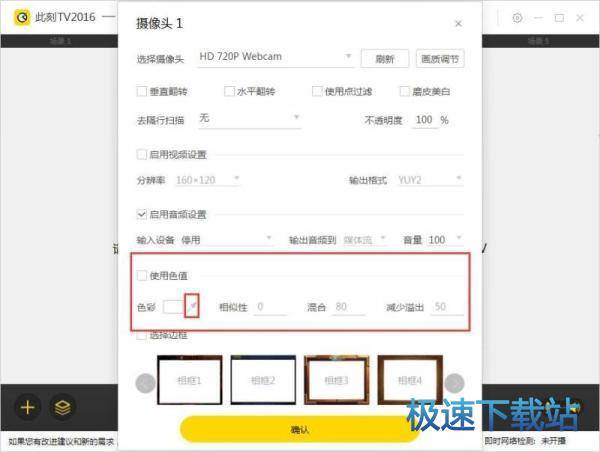The width and height of the screenshot is (600, 452).
Task: Enable the 水平翻转 horizontal flip checkbox
Action: (x=229, y=91)
